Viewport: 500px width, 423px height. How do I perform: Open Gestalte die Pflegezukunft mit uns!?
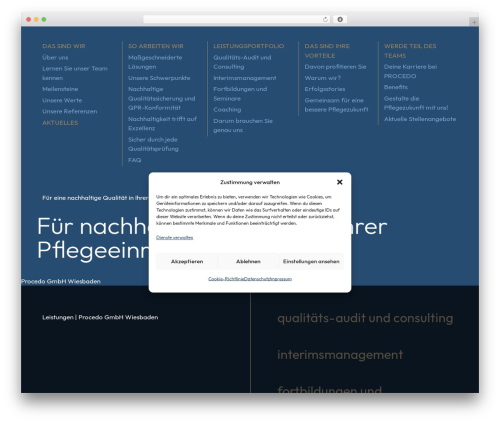[x=416, y=103]
